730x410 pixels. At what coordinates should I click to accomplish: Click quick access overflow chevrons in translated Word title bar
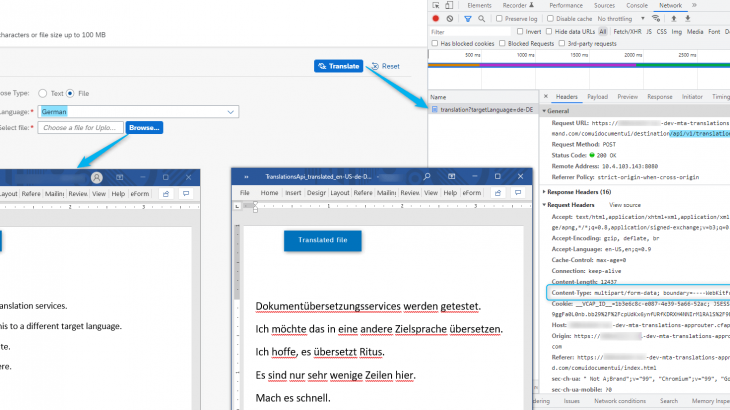click(x=246, y=177)
